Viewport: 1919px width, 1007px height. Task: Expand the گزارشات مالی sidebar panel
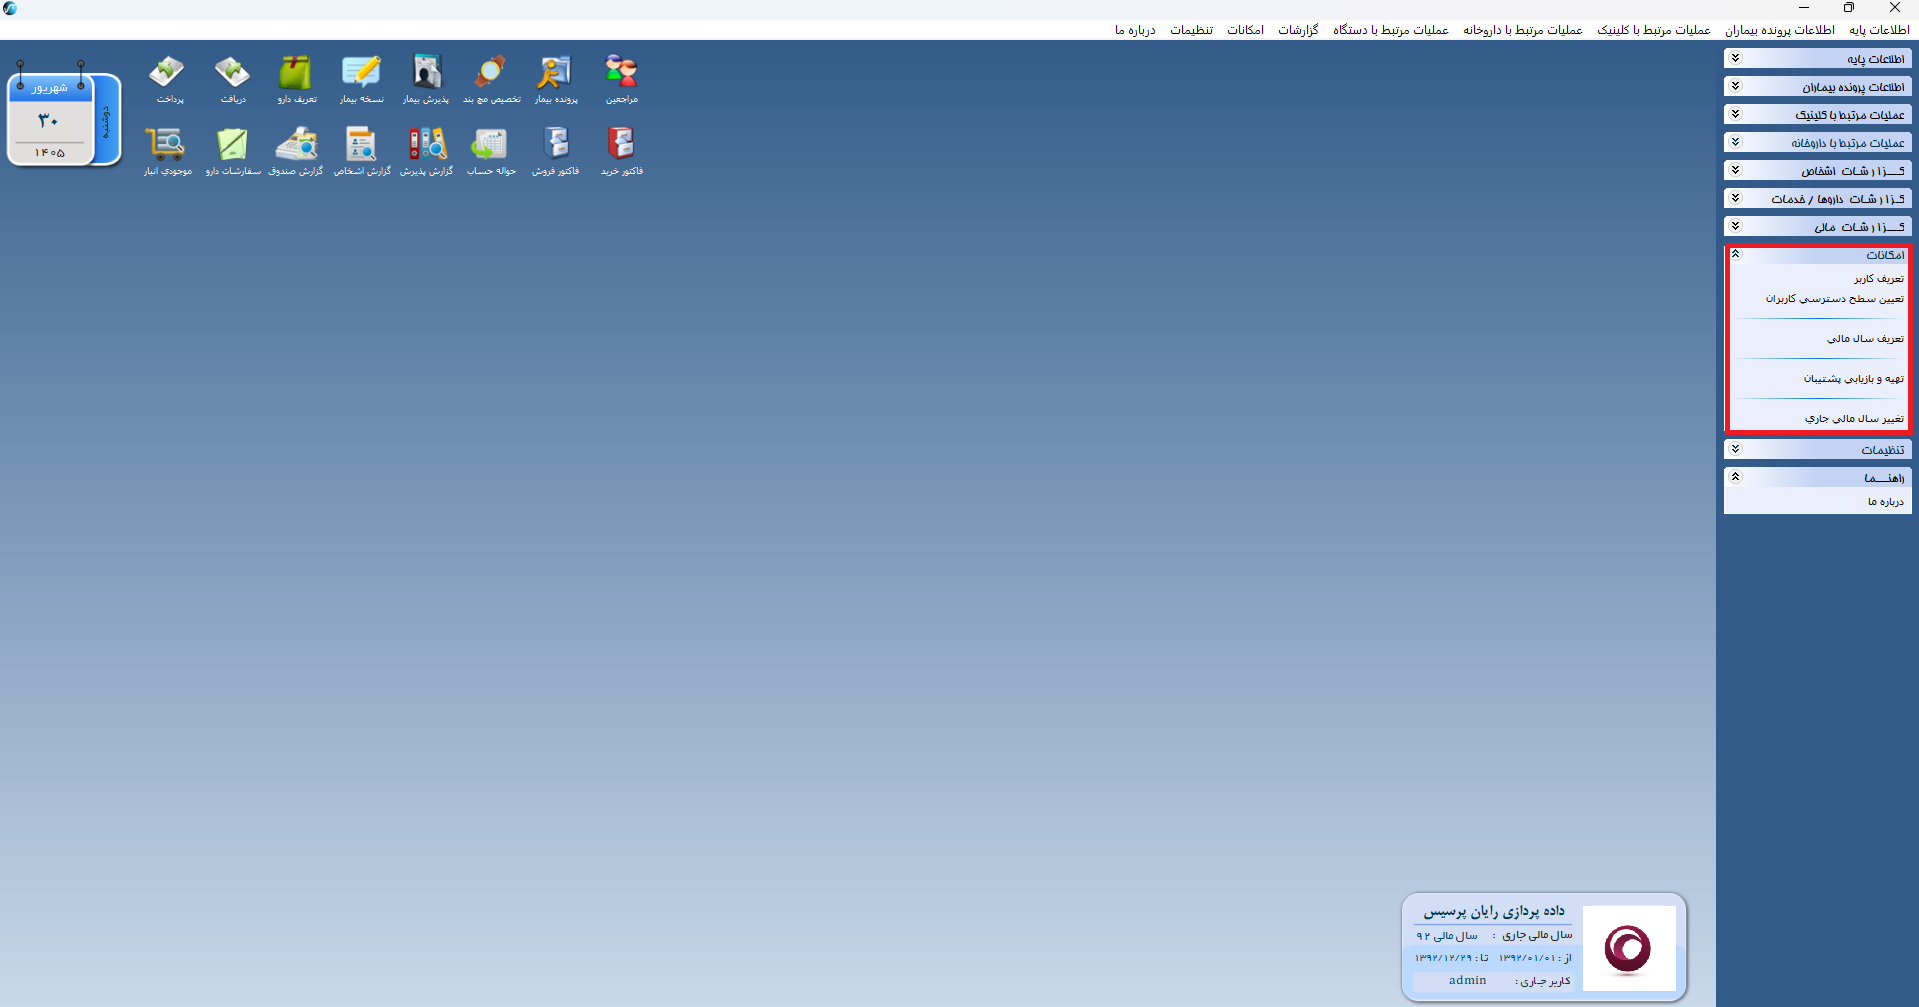1818,227
